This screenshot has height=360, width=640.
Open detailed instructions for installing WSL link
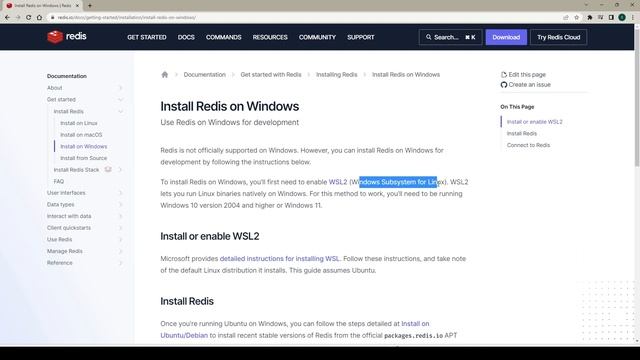pos(280,259)
